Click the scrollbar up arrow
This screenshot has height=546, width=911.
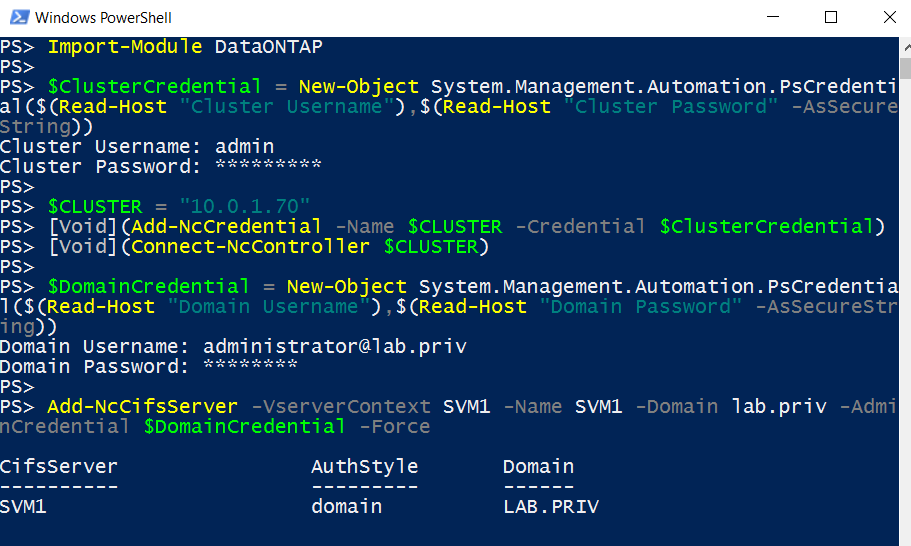click(x=906, y=47)
